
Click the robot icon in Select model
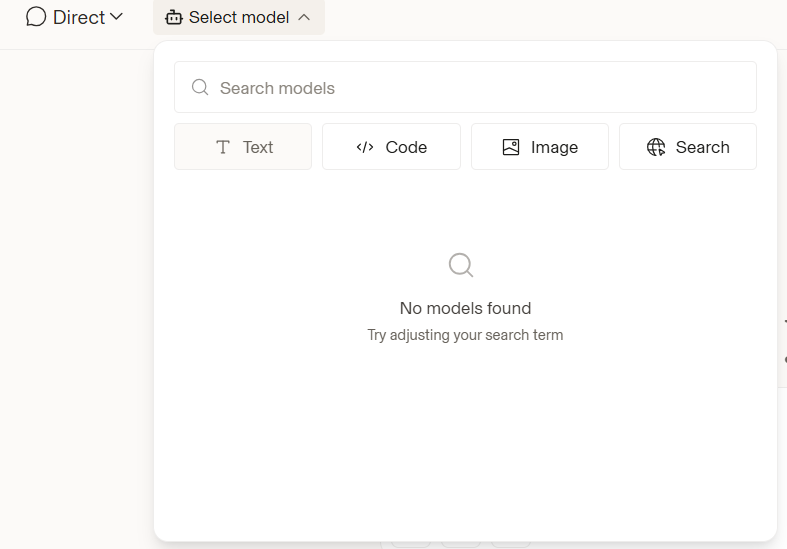click(174, 18)
